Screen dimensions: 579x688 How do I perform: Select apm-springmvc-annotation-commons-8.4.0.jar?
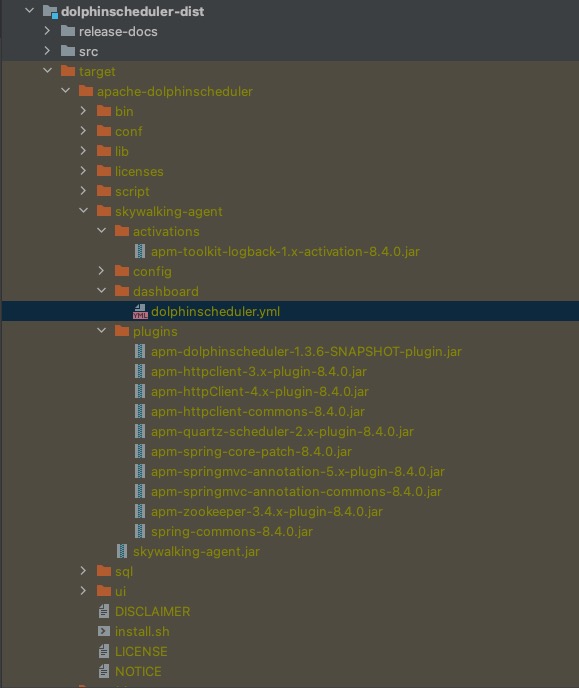pyautogui.click(x=297, y=491)
